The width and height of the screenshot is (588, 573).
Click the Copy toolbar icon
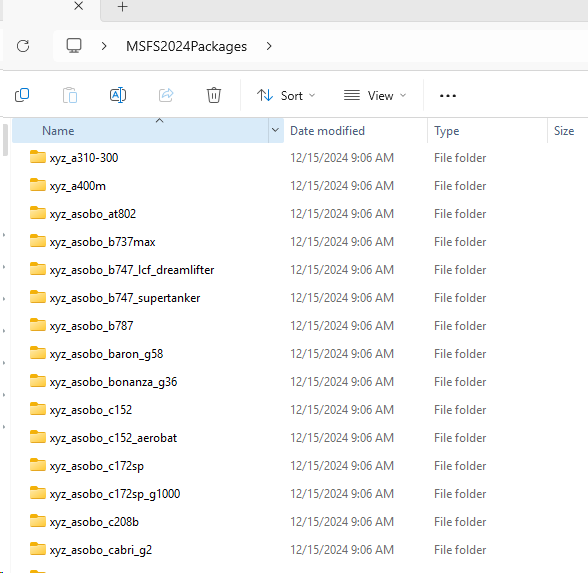22,95
